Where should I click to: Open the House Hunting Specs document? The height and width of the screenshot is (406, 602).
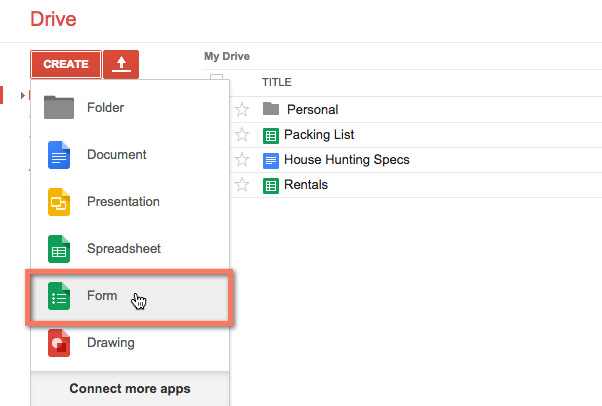point(346,160)
